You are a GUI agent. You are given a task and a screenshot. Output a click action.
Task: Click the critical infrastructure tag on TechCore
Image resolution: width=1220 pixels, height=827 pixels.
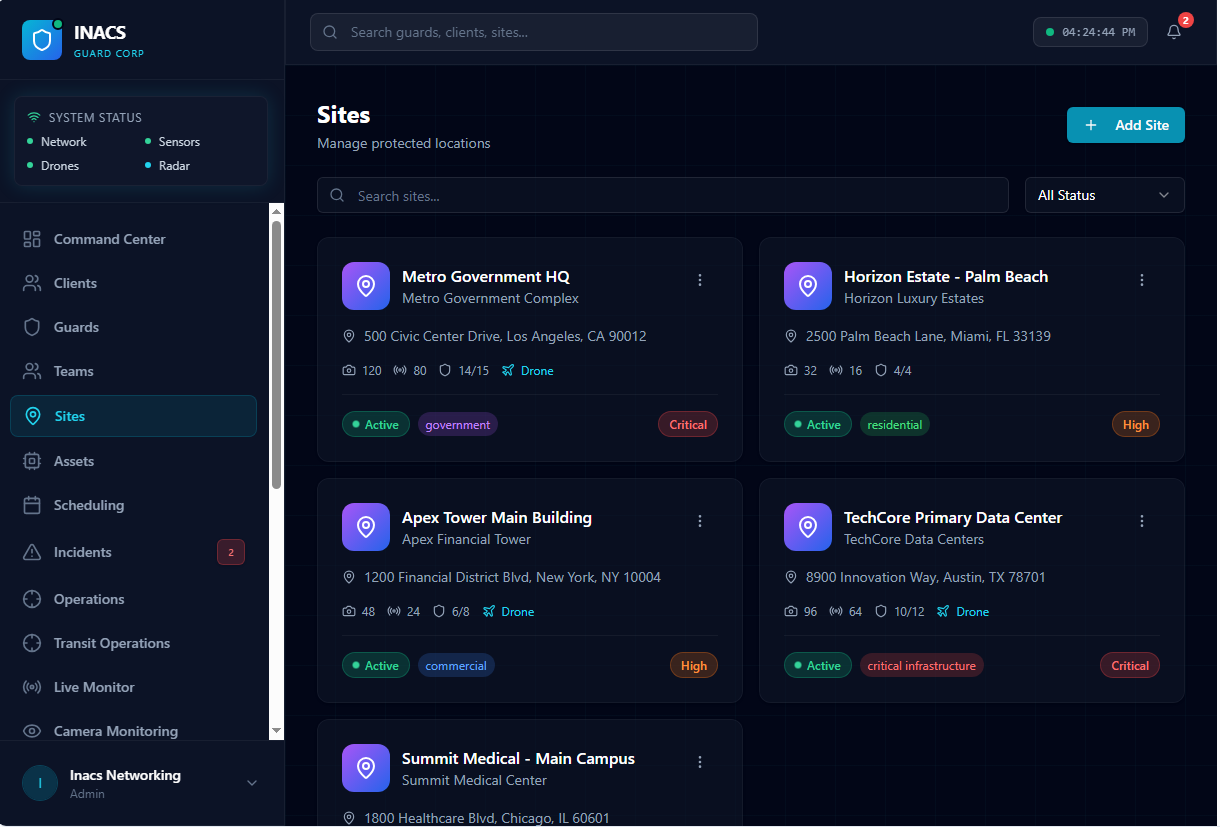click(x=922, y=666)
